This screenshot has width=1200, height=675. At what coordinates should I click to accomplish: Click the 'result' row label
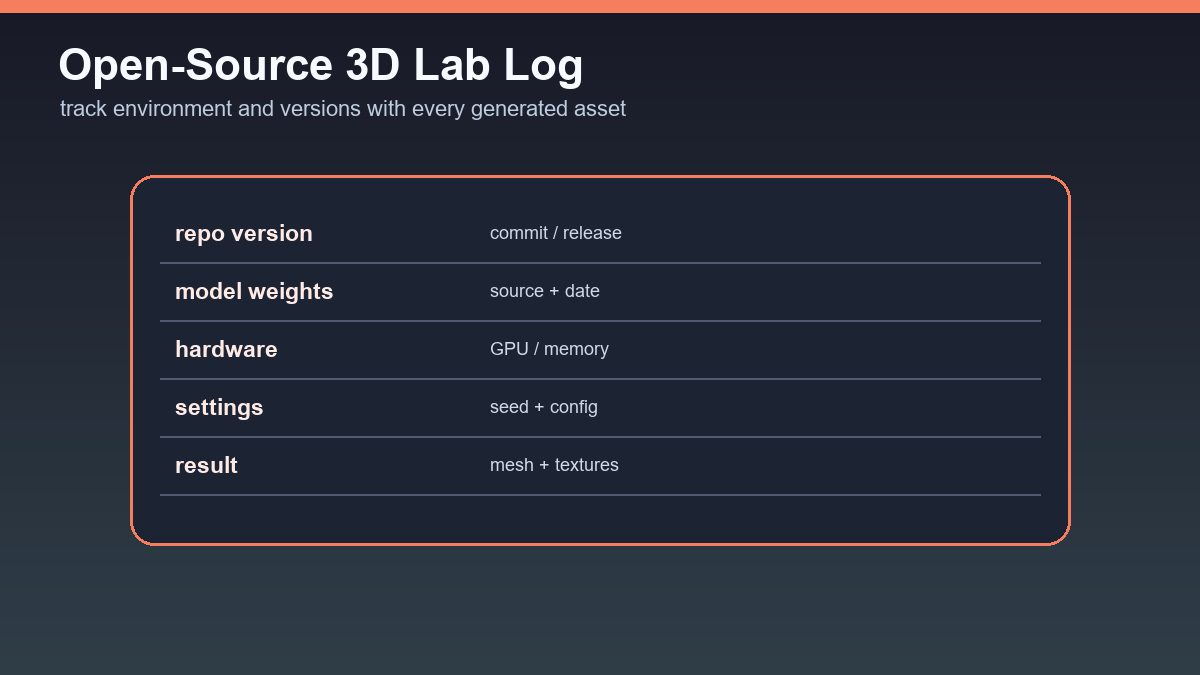[206, 465]
